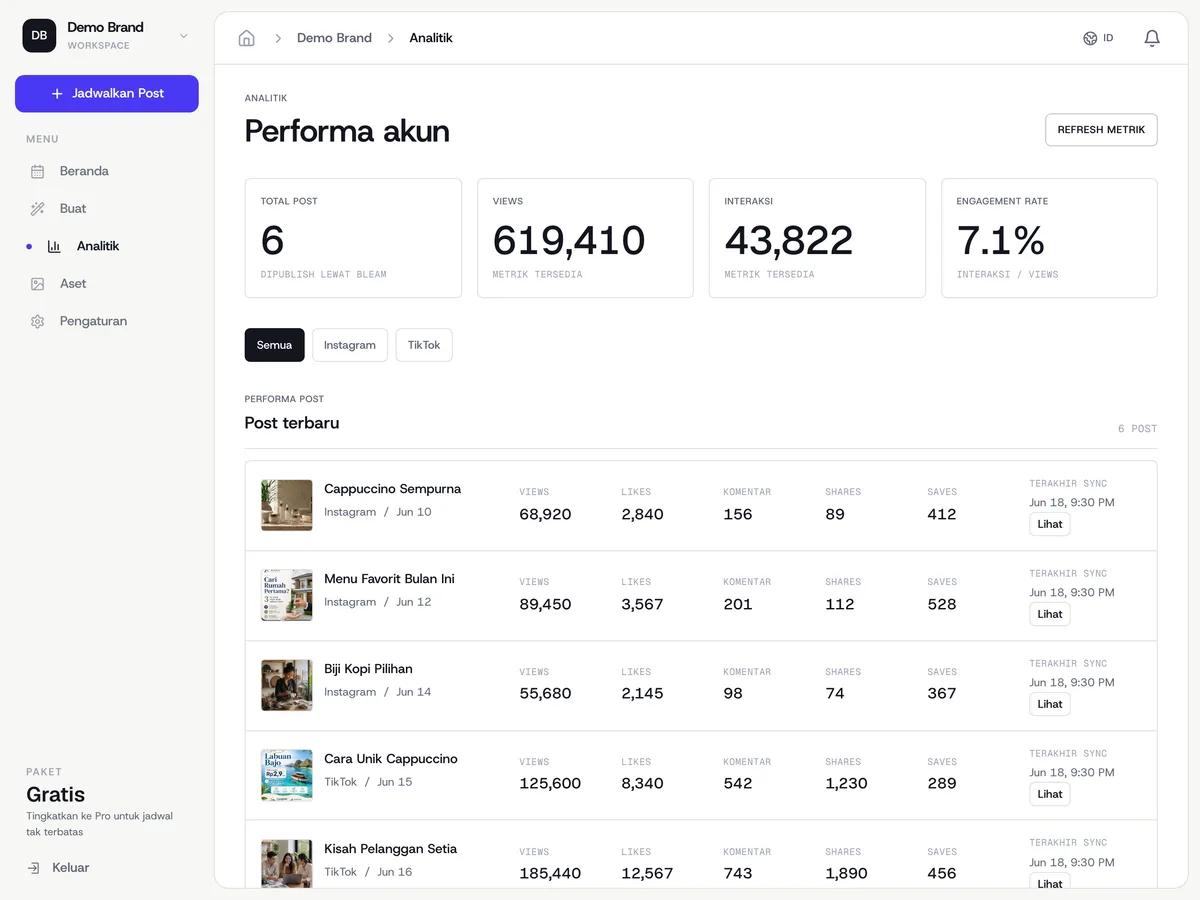Click the home icon in breadcrumb
1200x900 pixels.
coord(246,38)
